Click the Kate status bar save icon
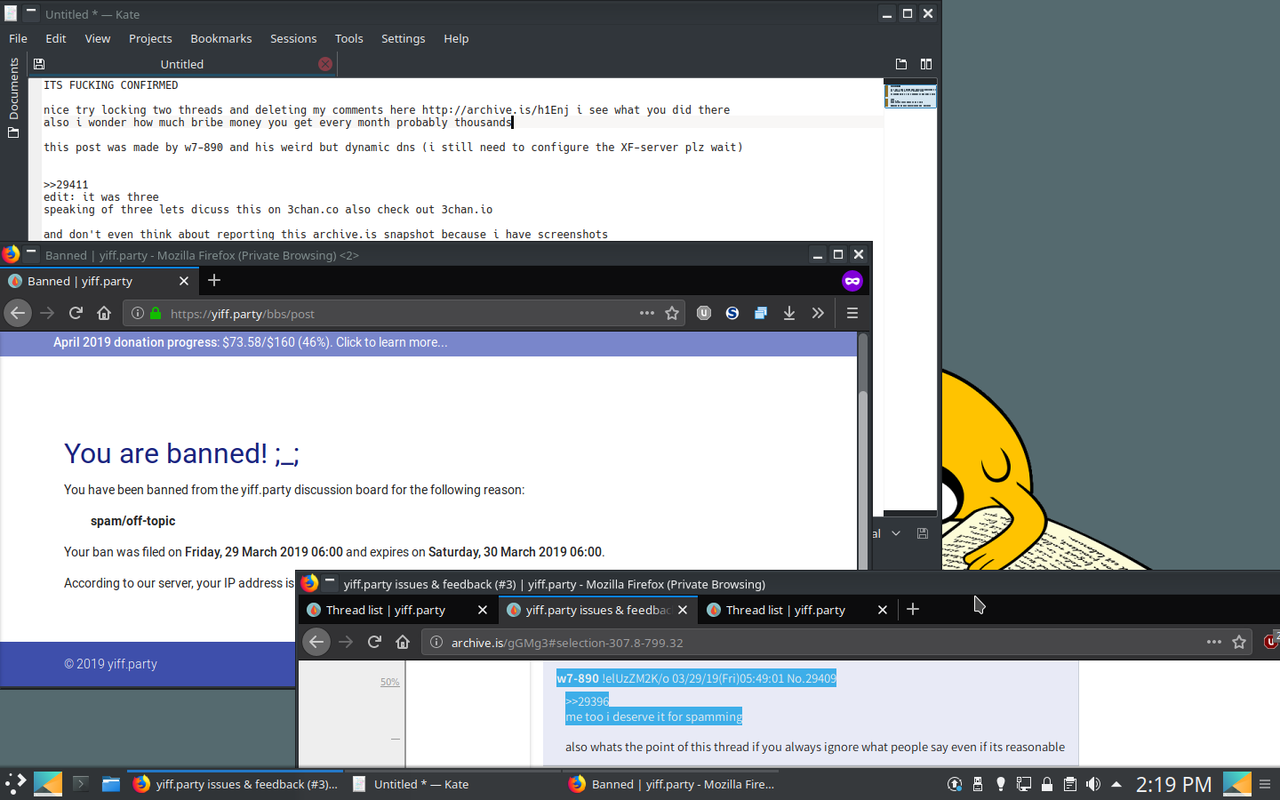1280x800 pixels. [x=922, y=534]
